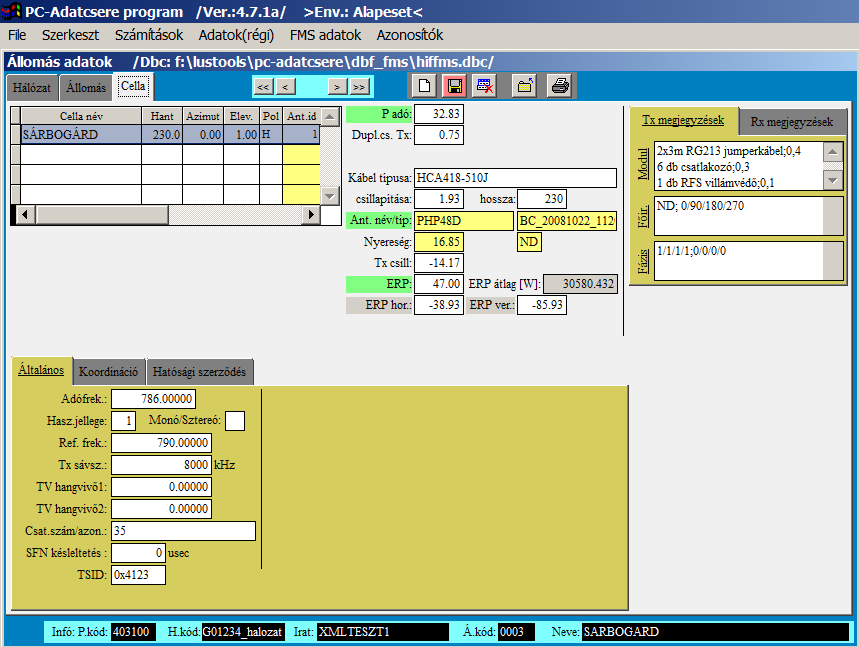Click the Cella név column header
Image resolution: width=859 pixels, height=647 pixels.
(x=81, y=116)
